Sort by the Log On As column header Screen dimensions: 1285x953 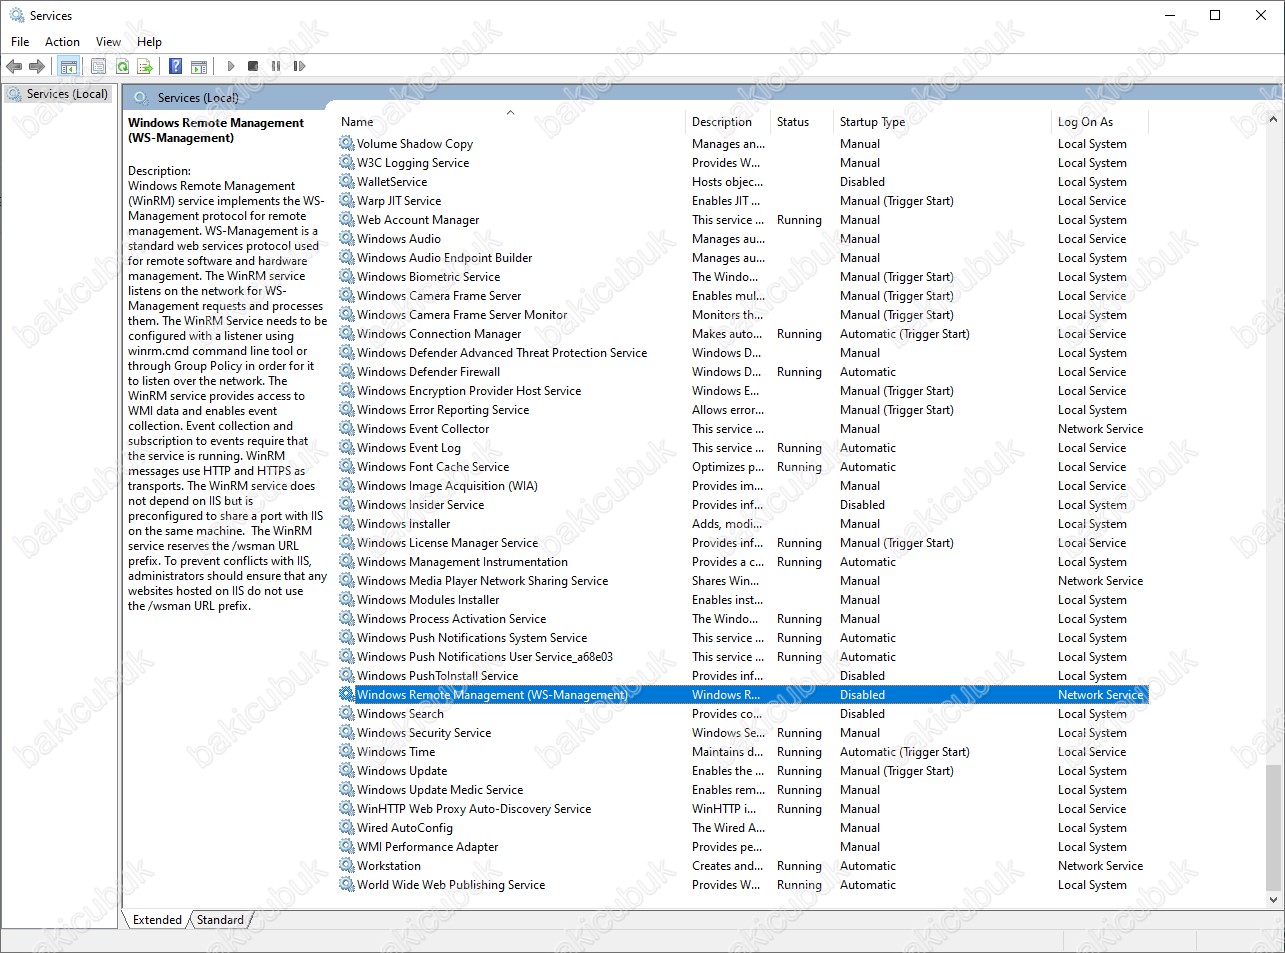tap(1100, 122)
